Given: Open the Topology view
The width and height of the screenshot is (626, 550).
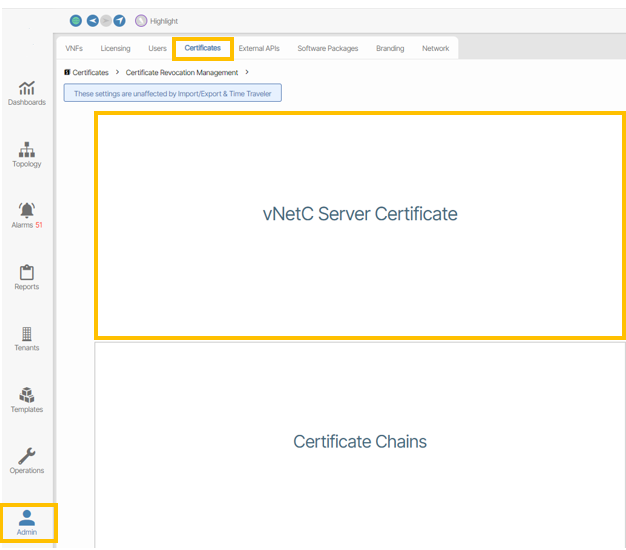Looking at the screenshot, I should 27,154.
